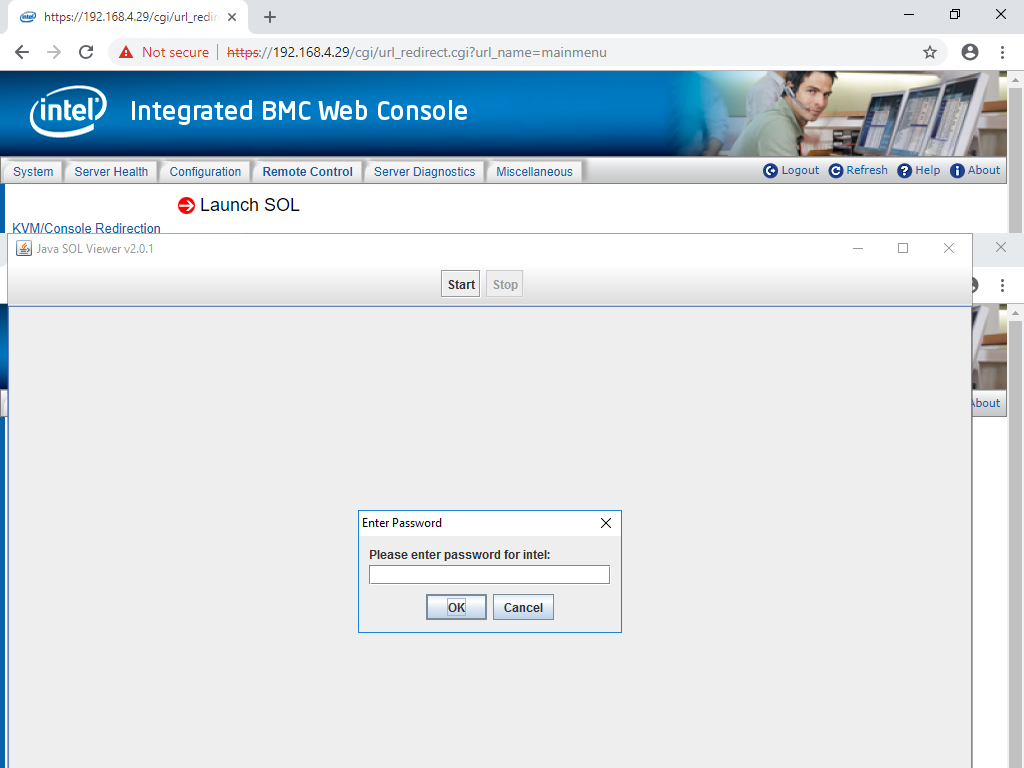Screen dimensions: 1024x768
Task: Open the System menu tab
Action: [x=33, y=172]
